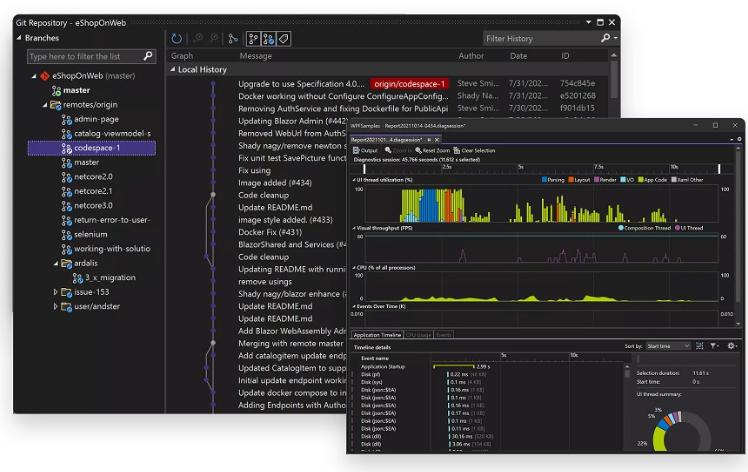This screenshot has height=472, width=748.
Task: Click the magnifier in branch filter box
Action: (x=148, y=56)
